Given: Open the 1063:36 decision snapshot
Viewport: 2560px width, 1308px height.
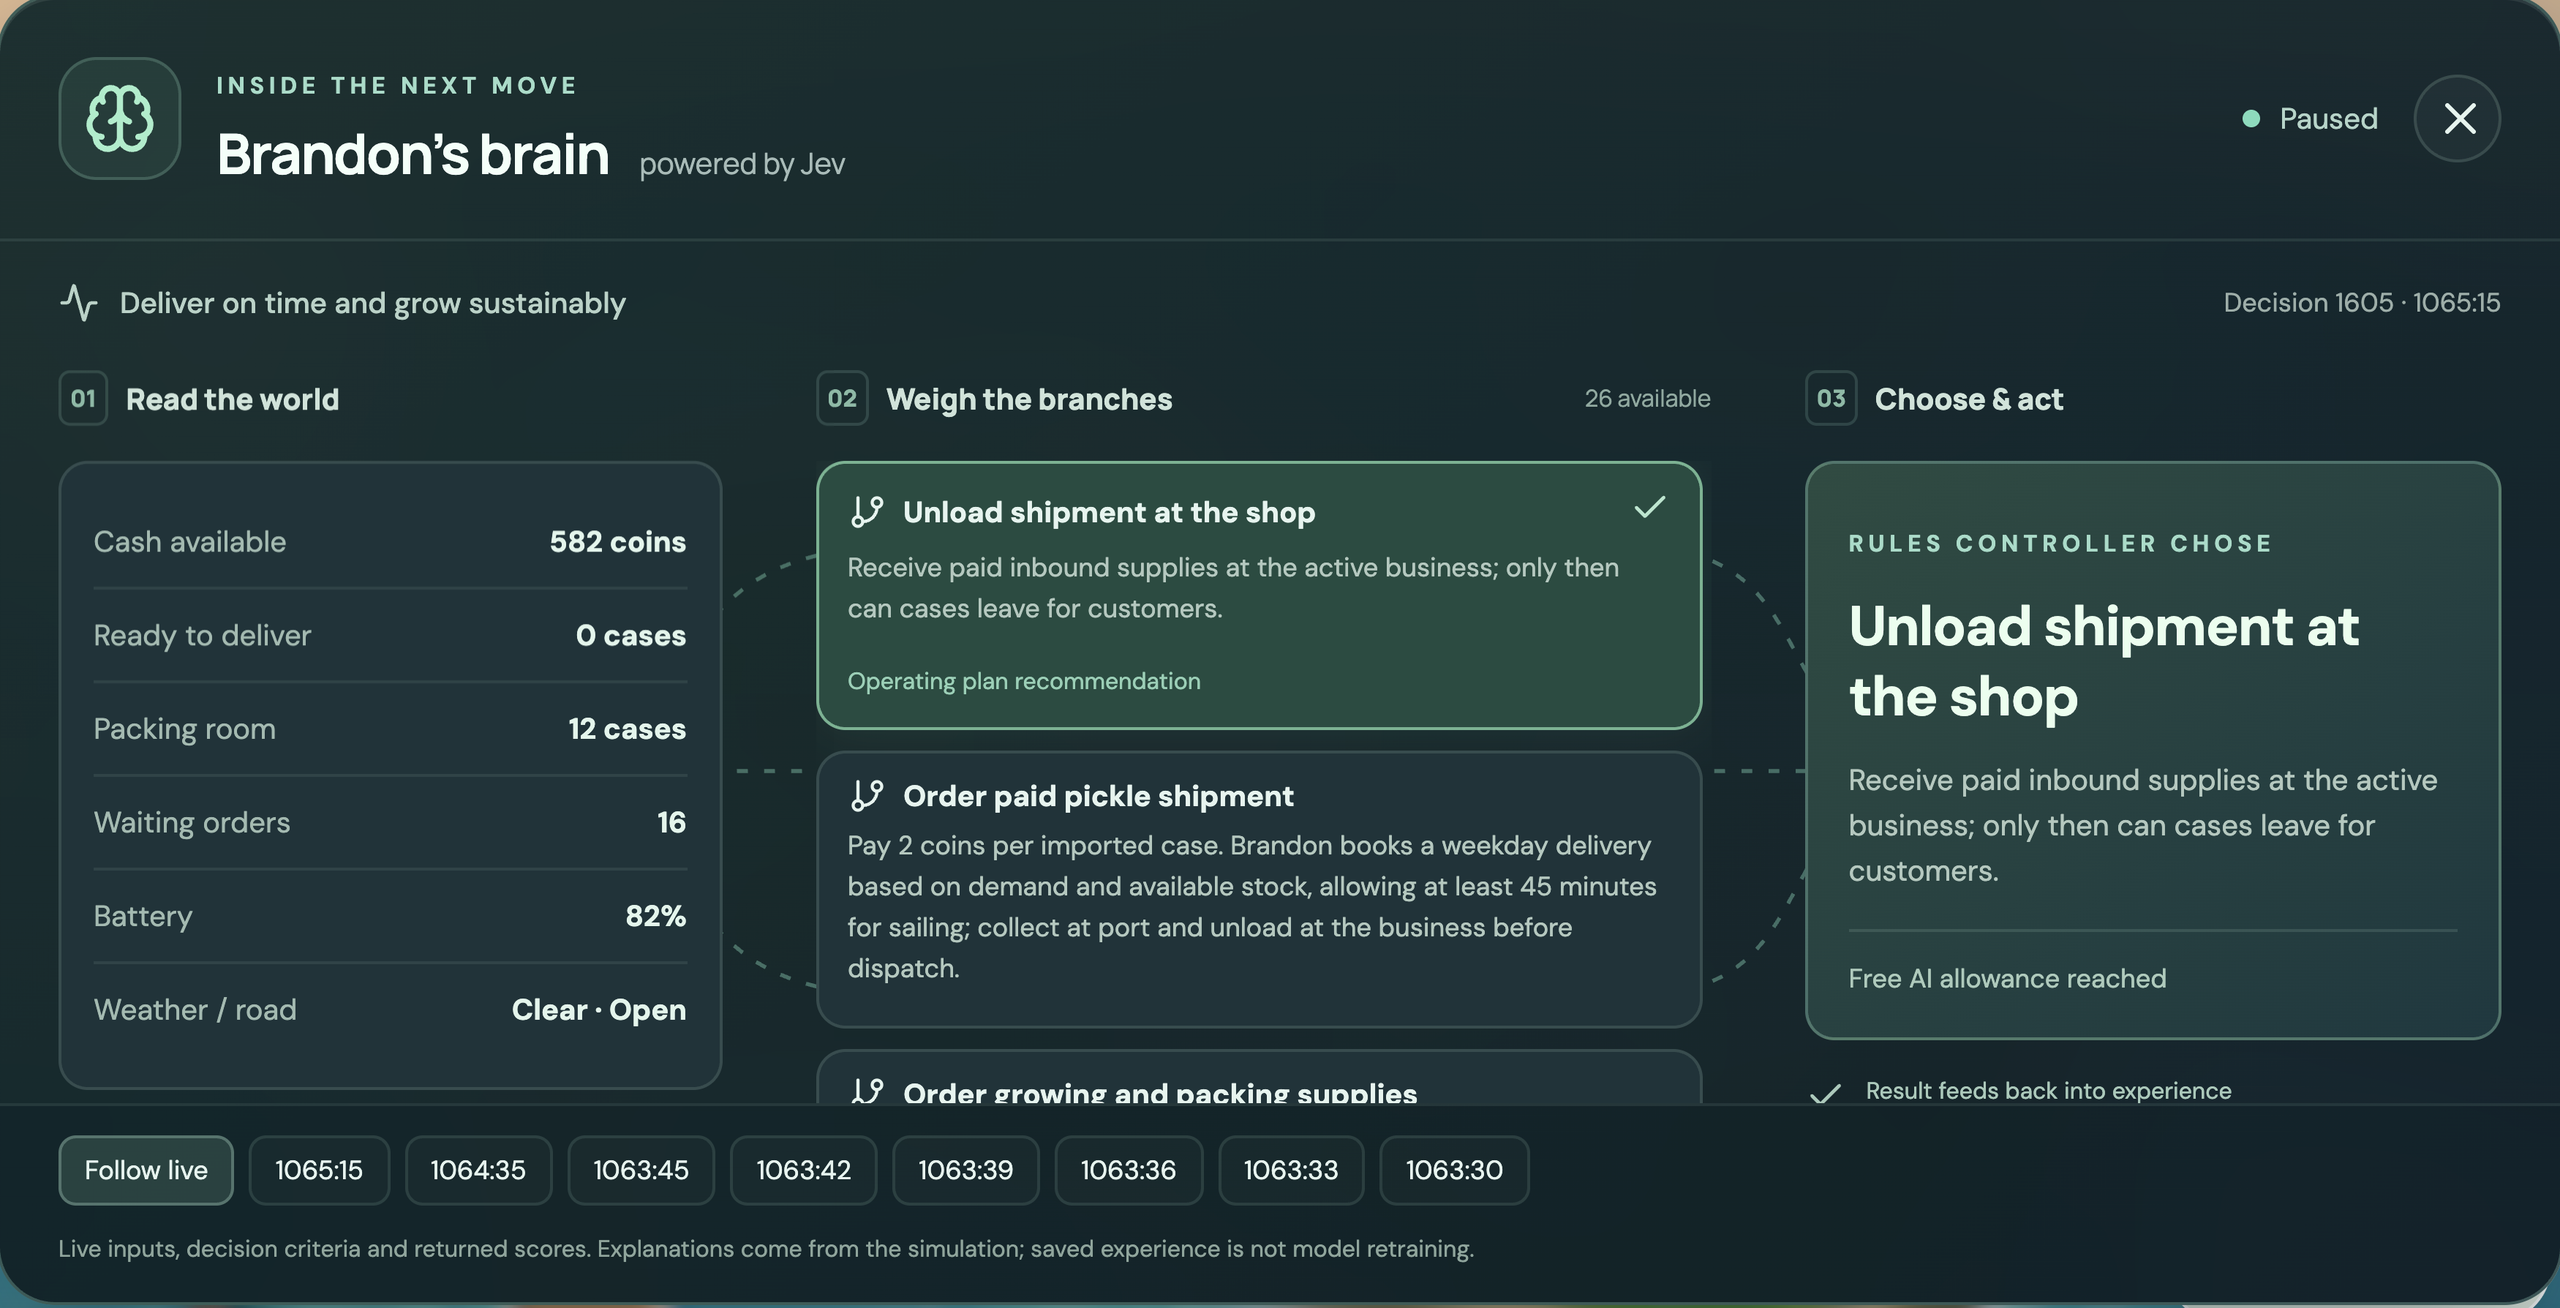Looking at the screenshot, I should [1128, 1170].
